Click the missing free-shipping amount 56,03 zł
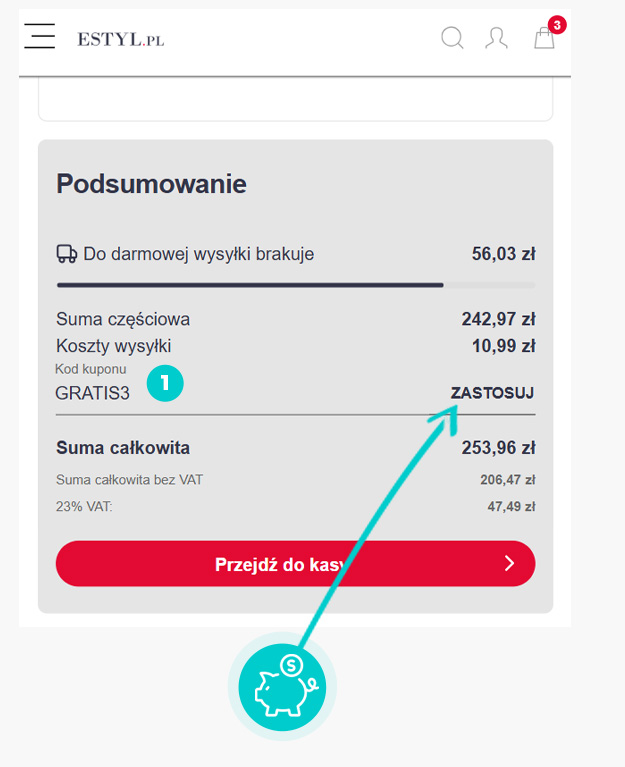The image size is (625, 767). (x=503, y=254)
